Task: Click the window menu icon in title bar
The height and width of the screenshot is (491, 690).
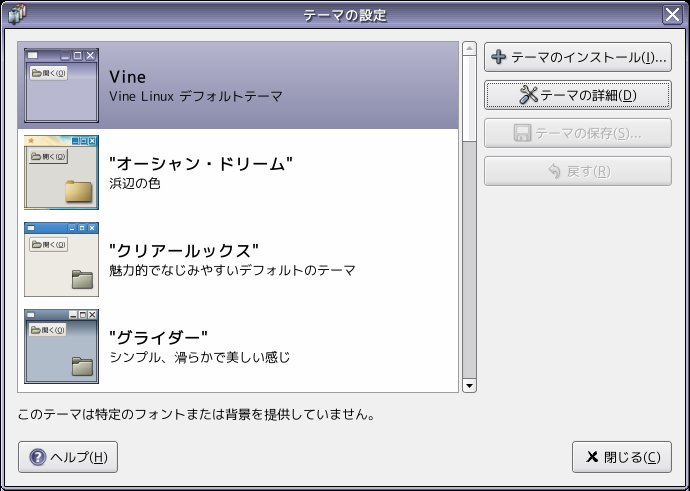Action: (17, 15)
